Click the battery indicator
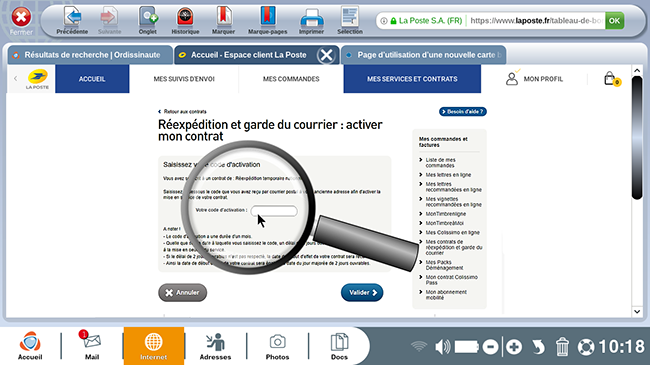Screen dimensions: 650x365 tap(467, 347)
